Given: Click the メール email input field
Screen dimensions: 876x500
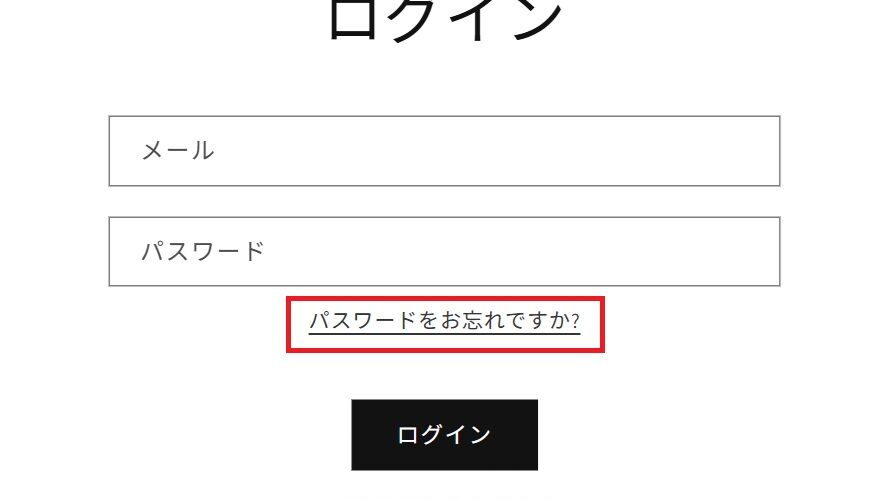Looking at the screenshot, I should (x=444, y=151).
